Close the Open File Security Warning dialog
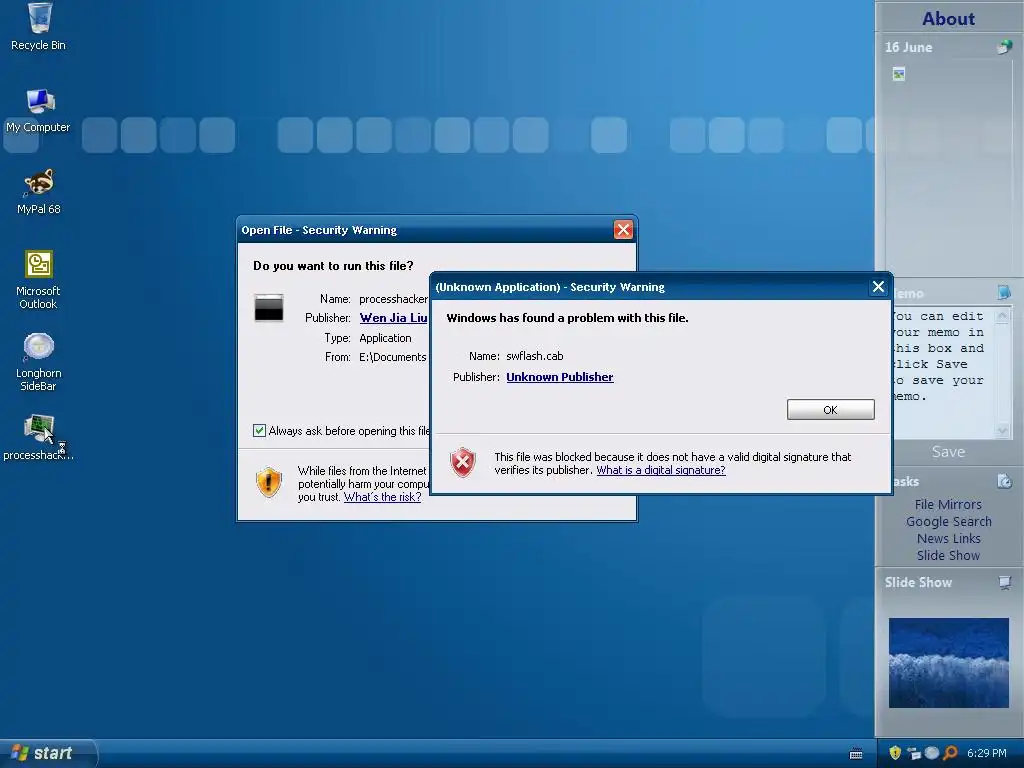Image resolution: width=1024 pixels, height=768 pixels. pyautogui.click(x=623, y=230)
